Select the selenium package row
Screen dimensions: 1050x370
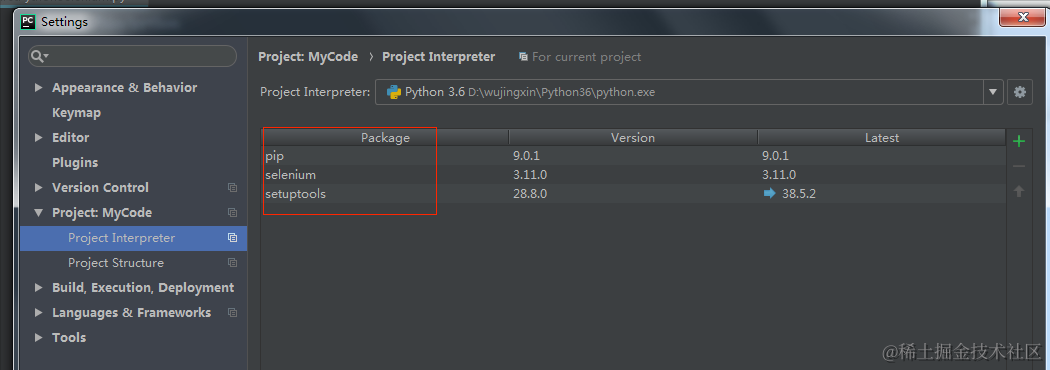pos(633,175)
